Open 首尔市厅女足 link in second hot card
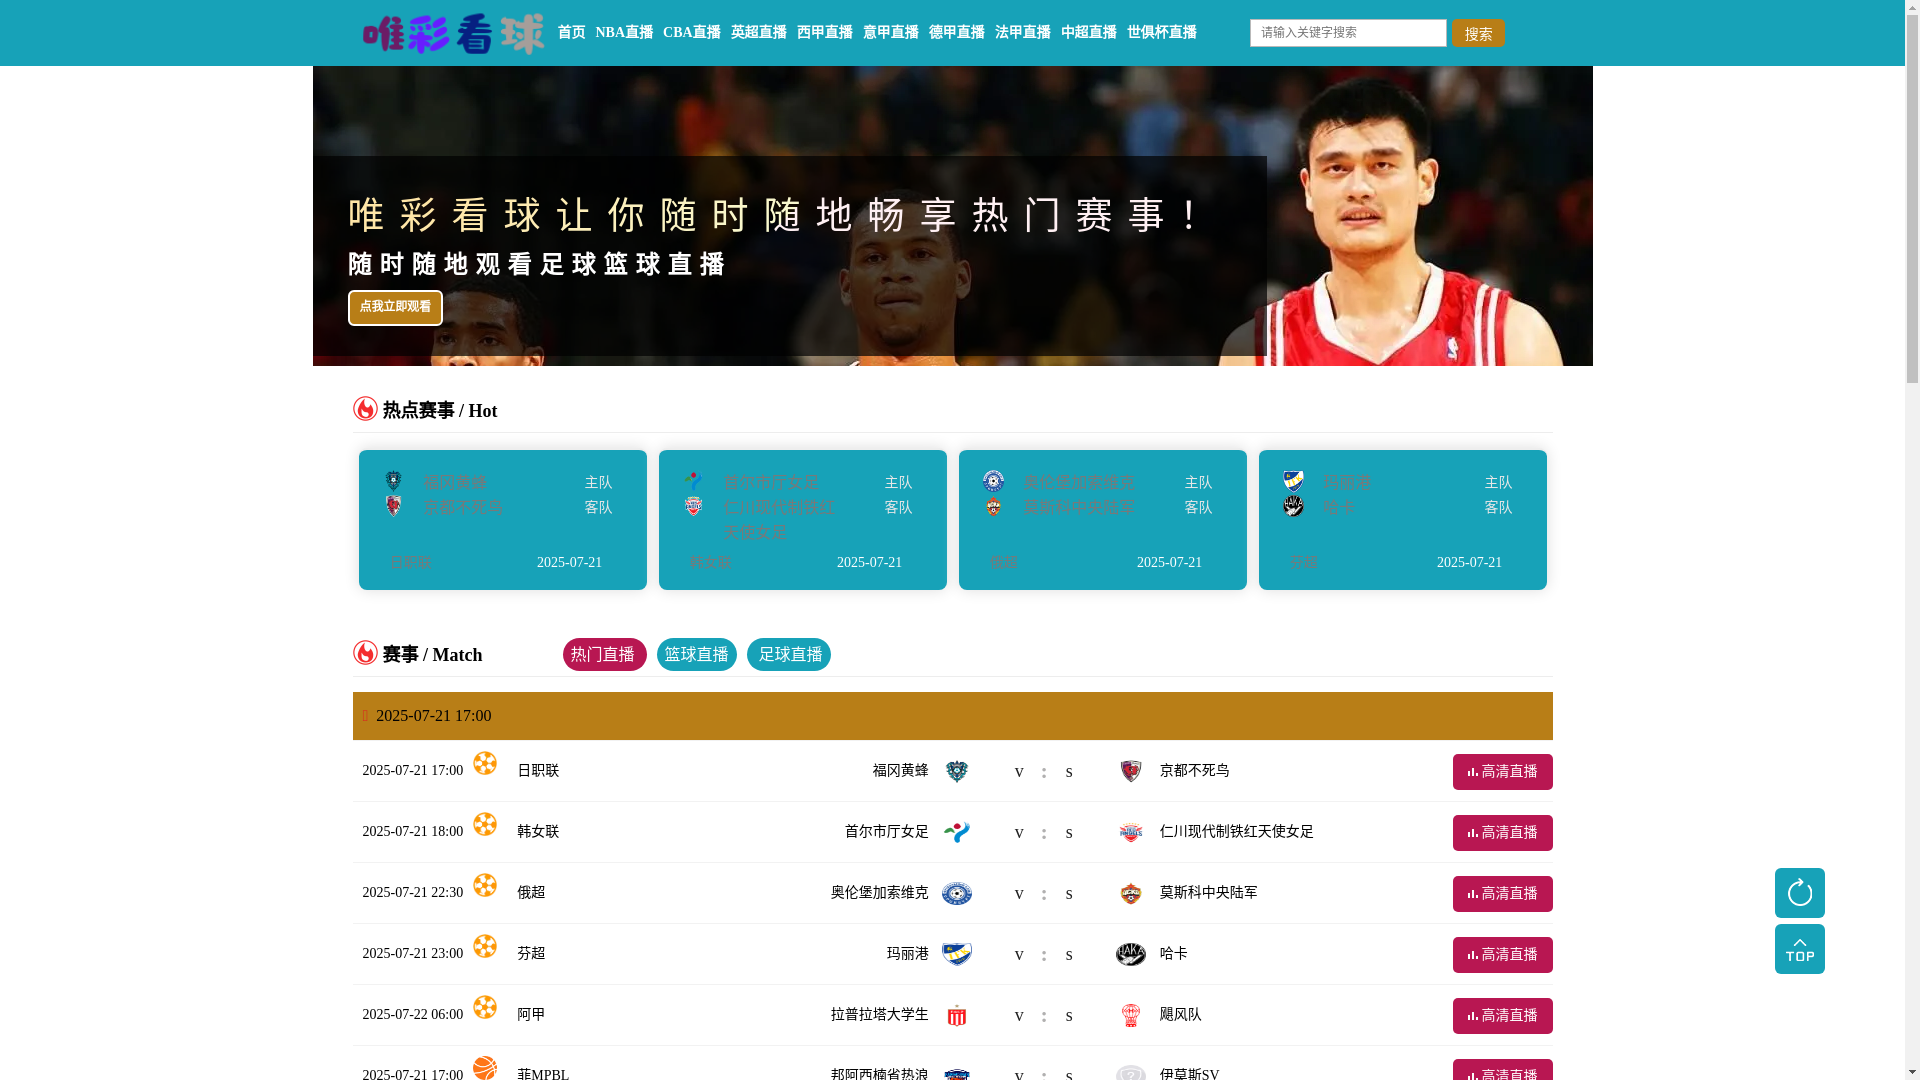Image resolution: width=1920 pixels, height=1080 pixels. coord(771,483)
